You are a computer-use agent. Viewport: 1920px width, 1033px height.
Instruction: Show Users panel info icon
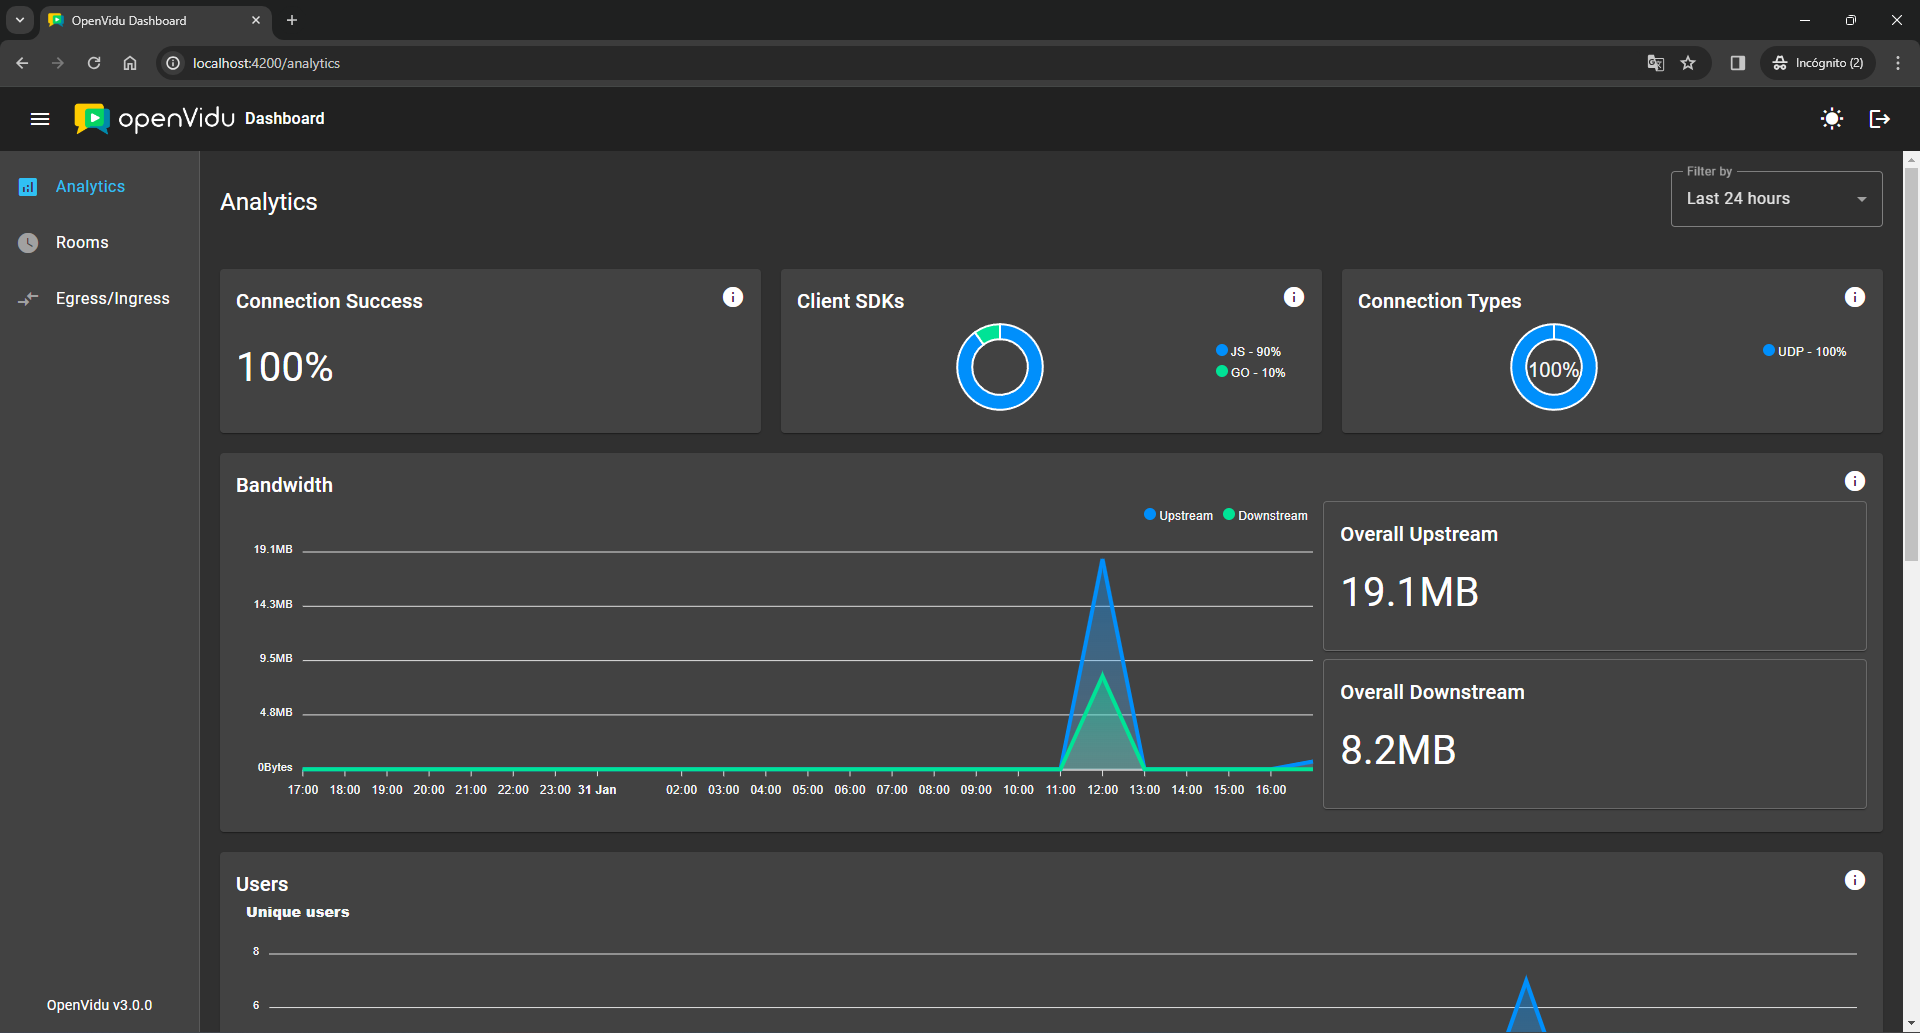(1854, 880)
